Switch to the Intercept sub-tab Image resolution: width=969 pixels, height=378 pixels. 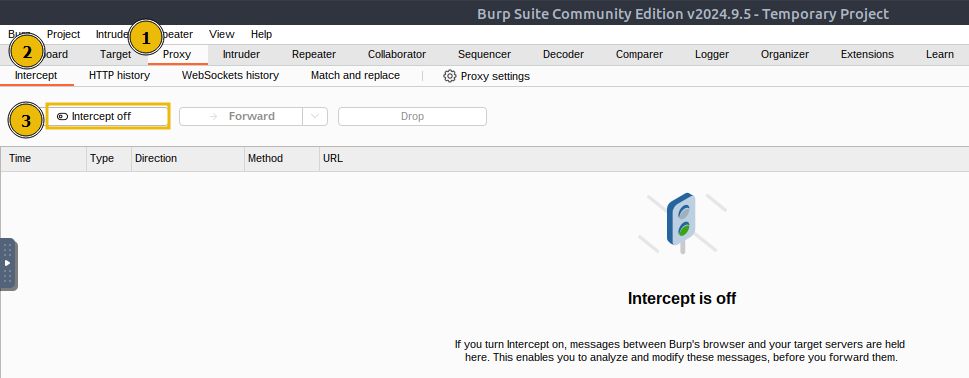coord(36,75)
